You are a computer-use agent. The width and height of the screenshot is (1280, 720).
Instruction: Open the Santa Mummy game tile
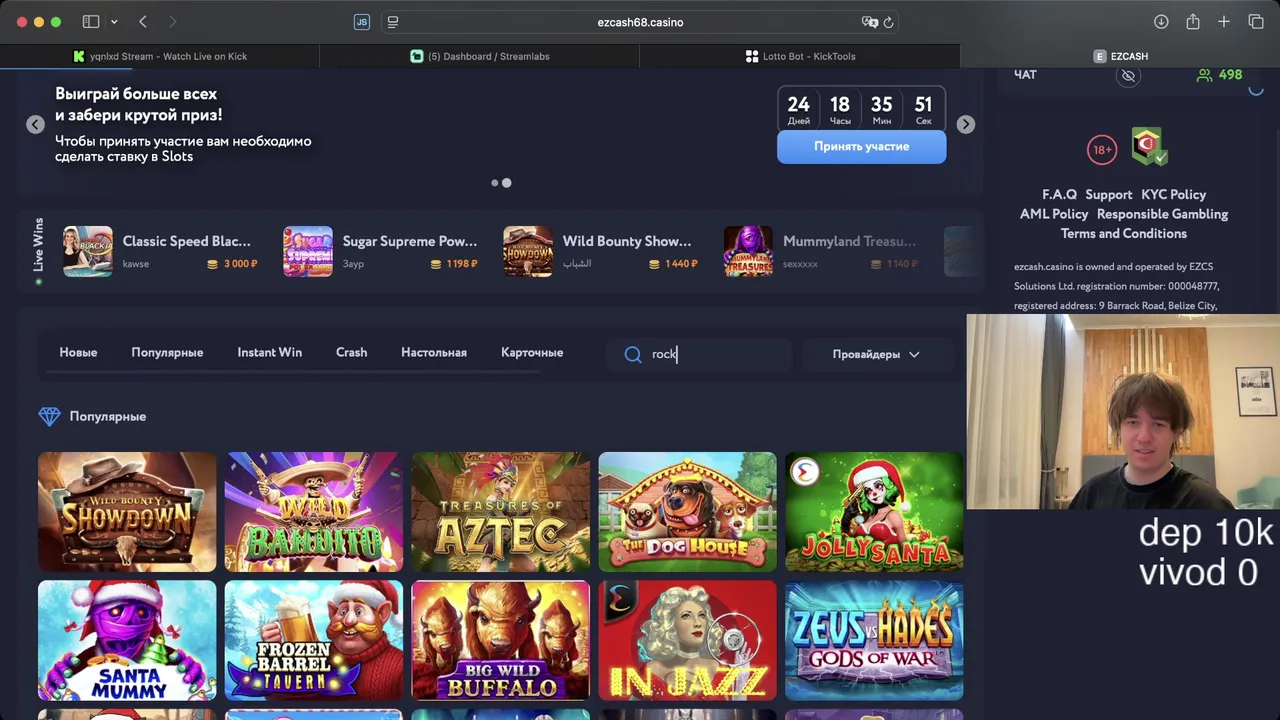(x=127, y=640)
